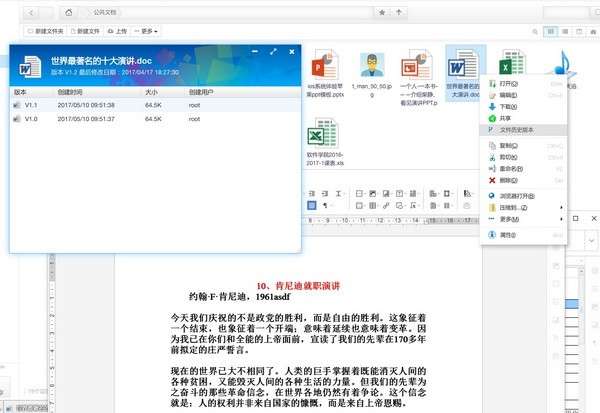This screenshot has height=413, width=600.
Task: Switch to icon grid view
Action: 551,31
